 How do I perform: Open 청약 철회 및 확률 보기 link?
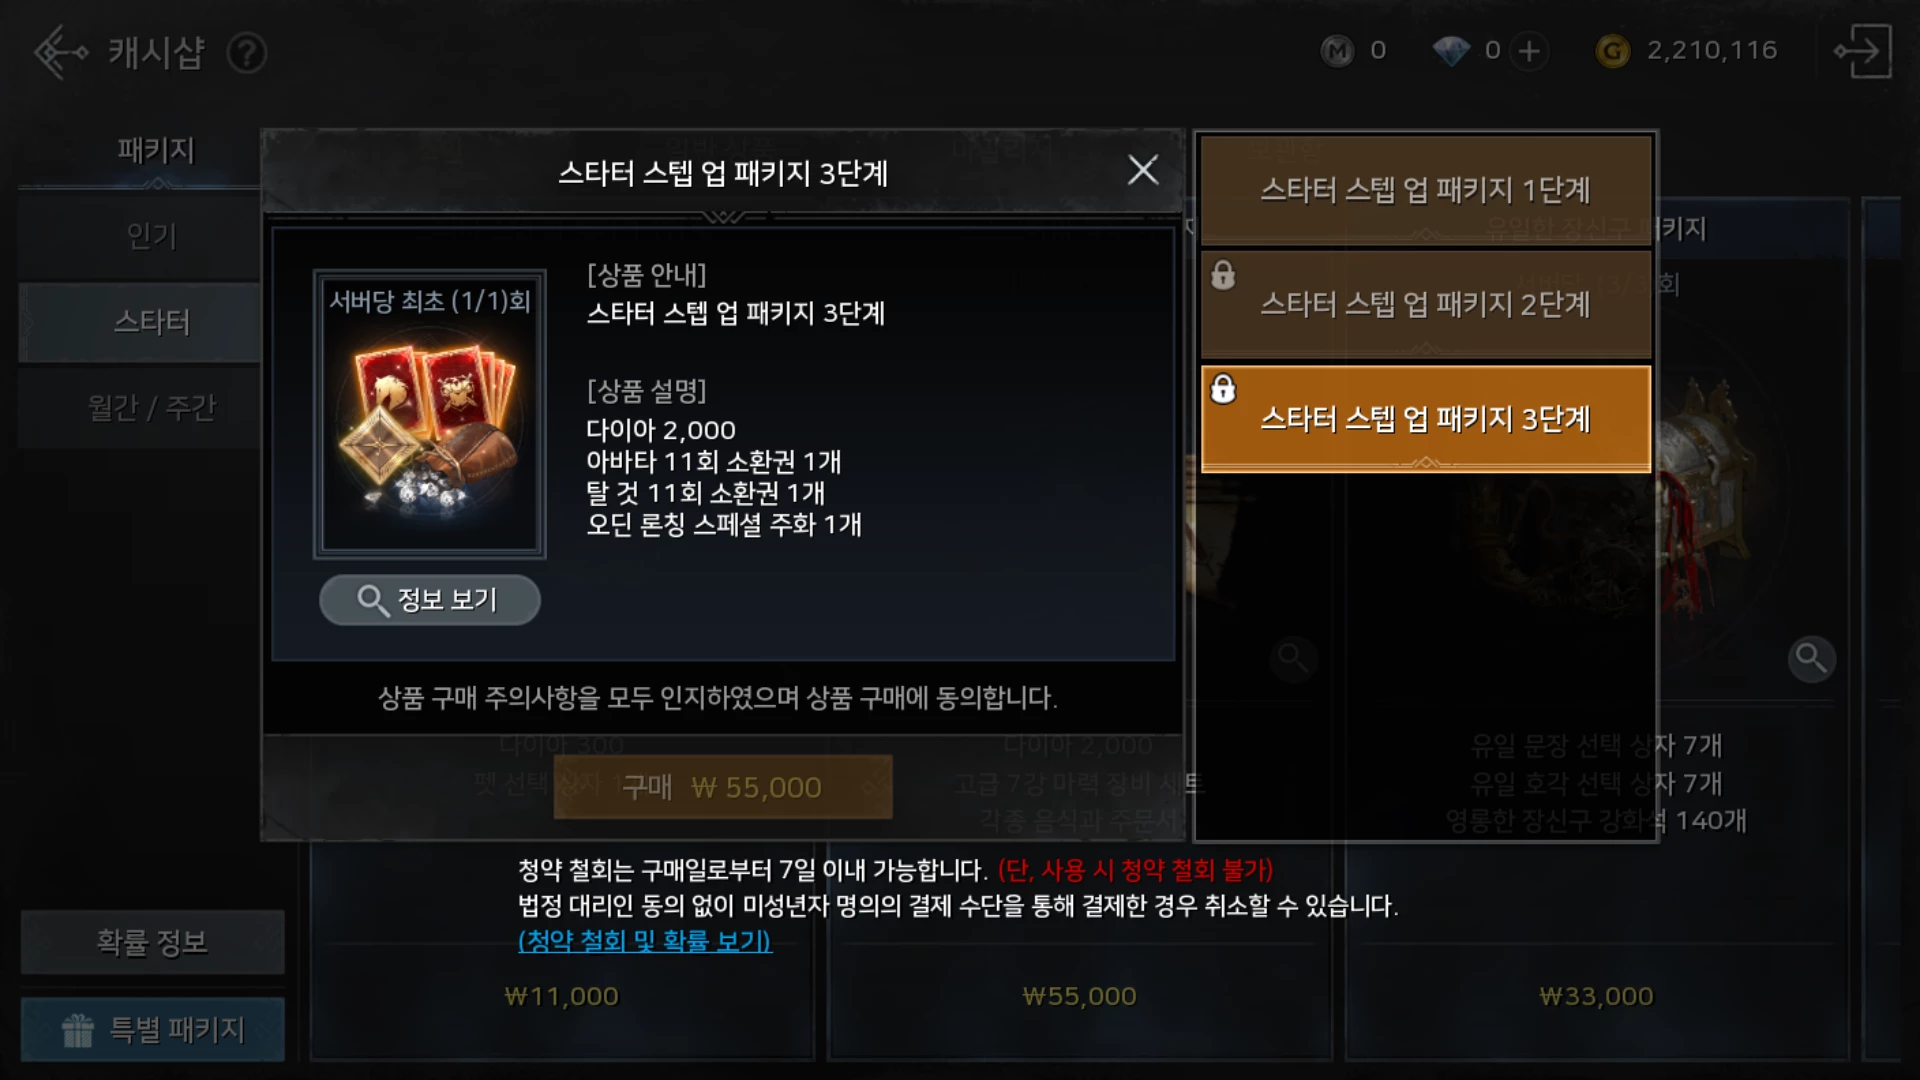[x=644, y=941]
